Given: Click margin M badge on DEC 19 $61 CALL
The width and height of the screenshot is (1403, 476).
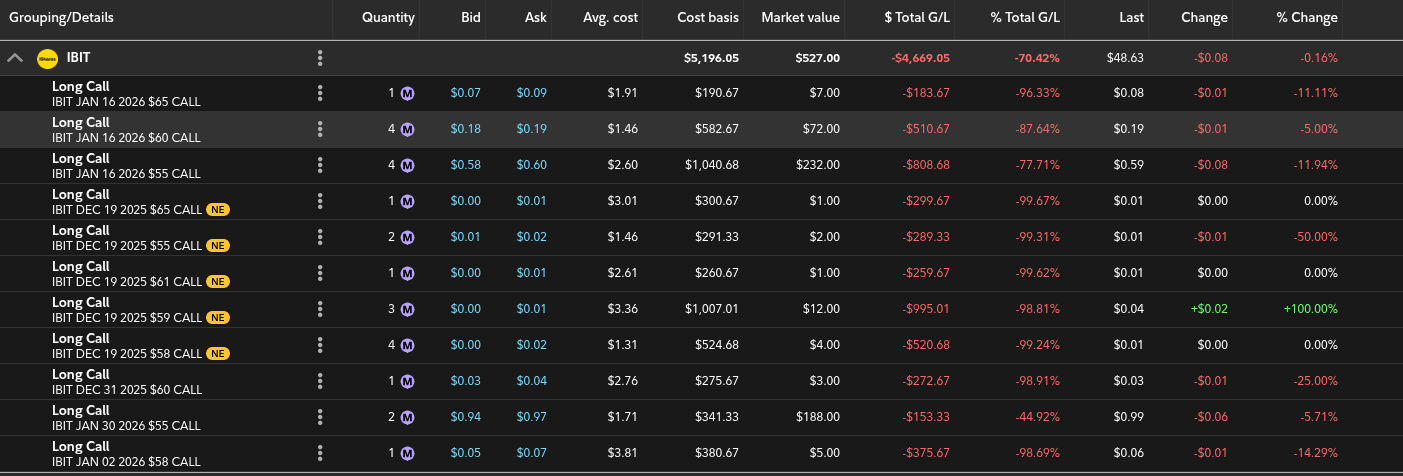Looking at the screenshot, I should (x=408, y=273).
